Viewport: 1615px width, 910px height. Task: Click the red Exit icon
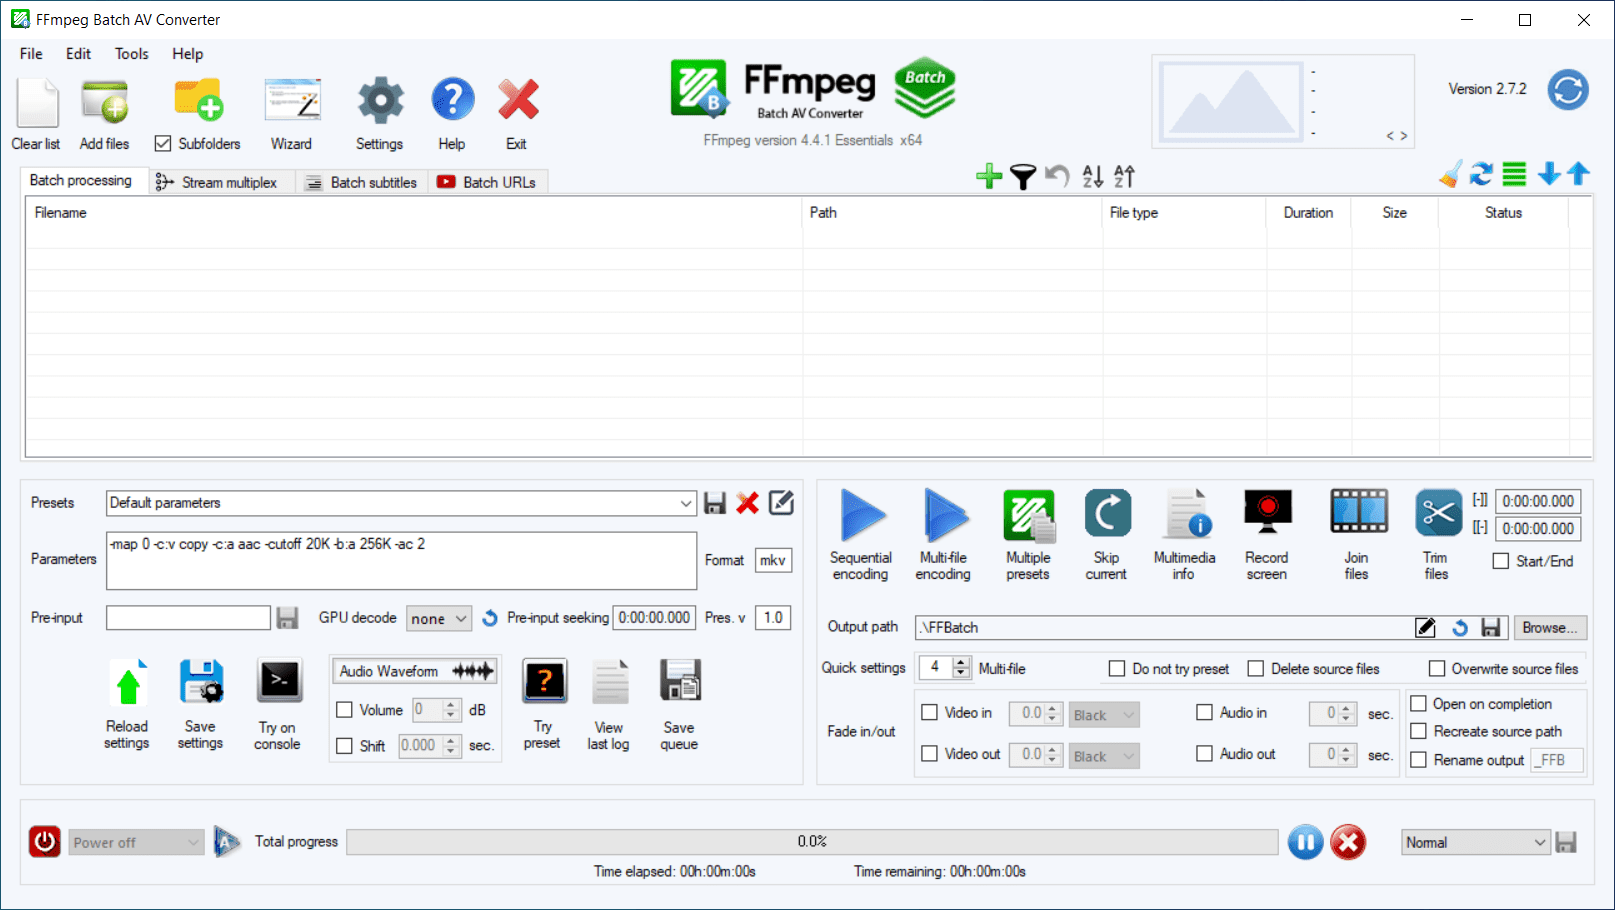(518, 100)
